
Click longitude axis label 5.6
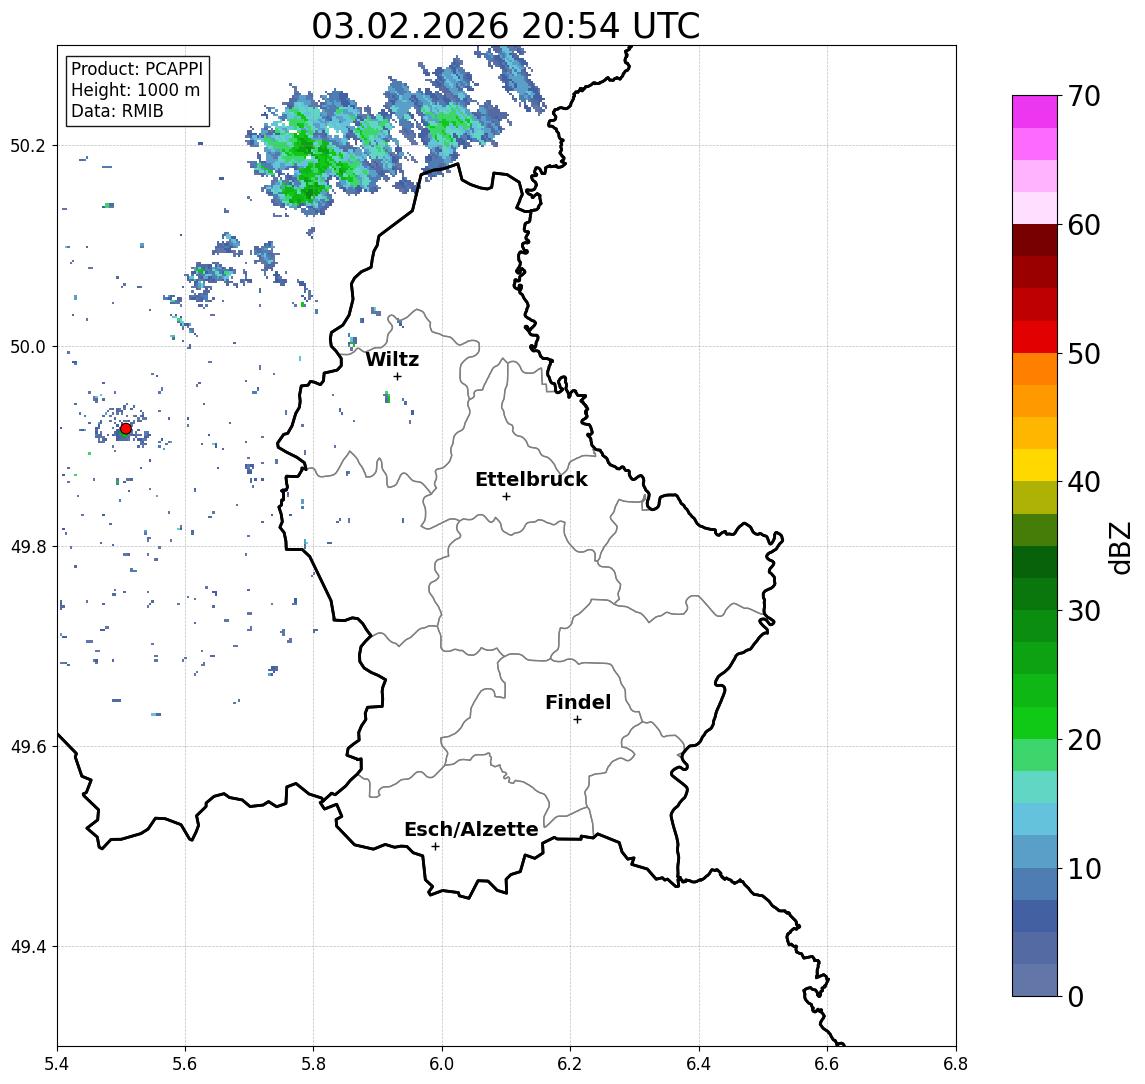(185, 1064)
